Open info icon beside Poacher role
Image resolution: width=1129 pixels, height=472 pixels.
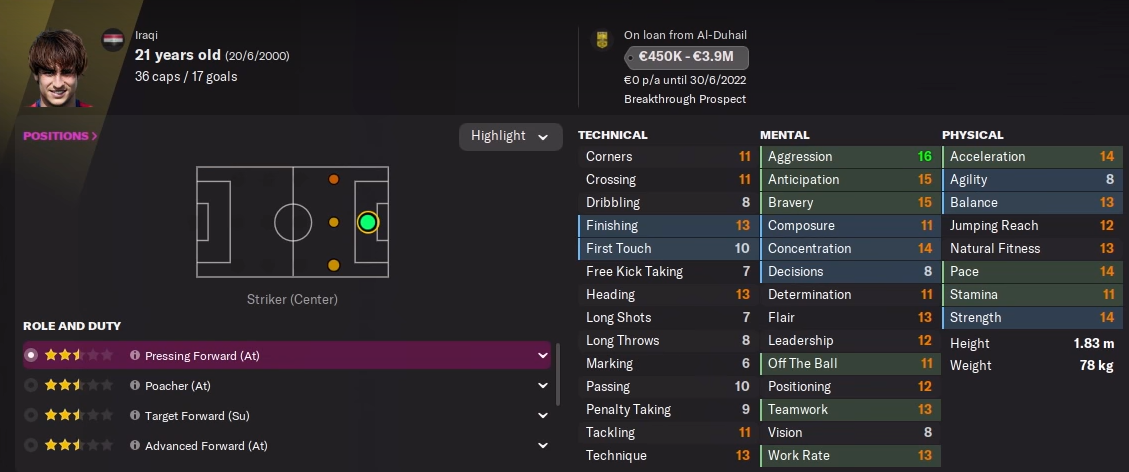[x=135, y=386]
